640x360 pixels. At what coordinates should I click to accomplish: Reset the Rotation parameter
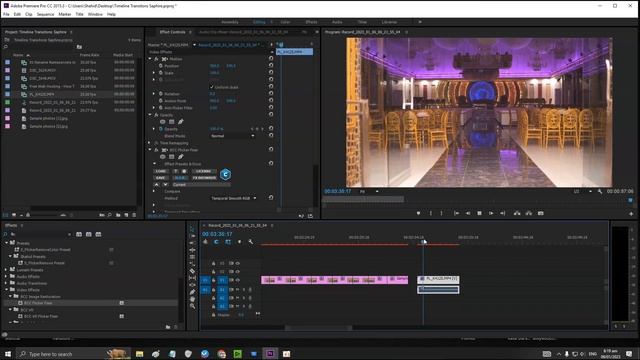pos(271,93)
